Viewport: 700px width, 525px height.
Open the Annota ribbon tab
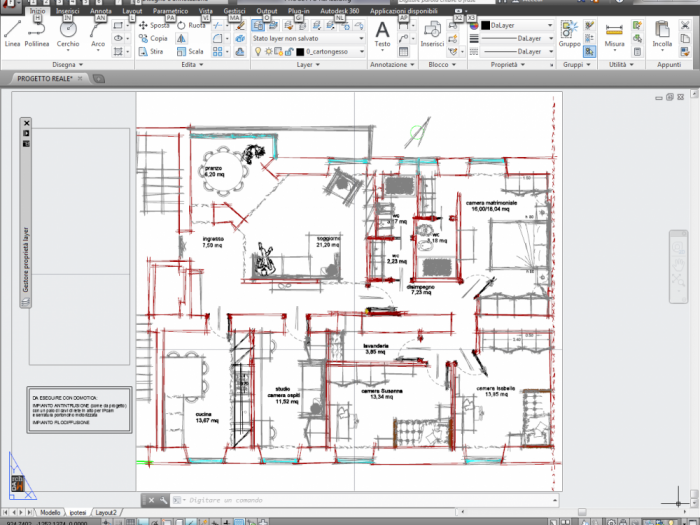(x=101, y=11)
